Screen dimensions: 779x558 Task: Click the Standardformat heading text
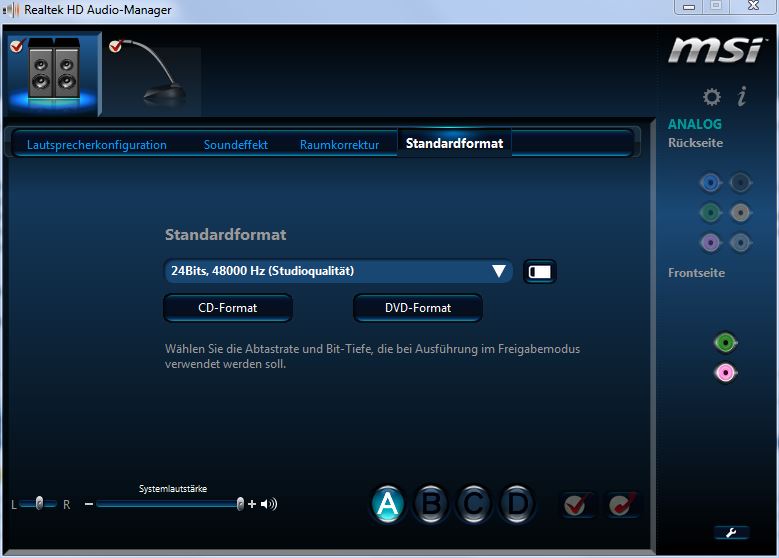coord(226,235)
